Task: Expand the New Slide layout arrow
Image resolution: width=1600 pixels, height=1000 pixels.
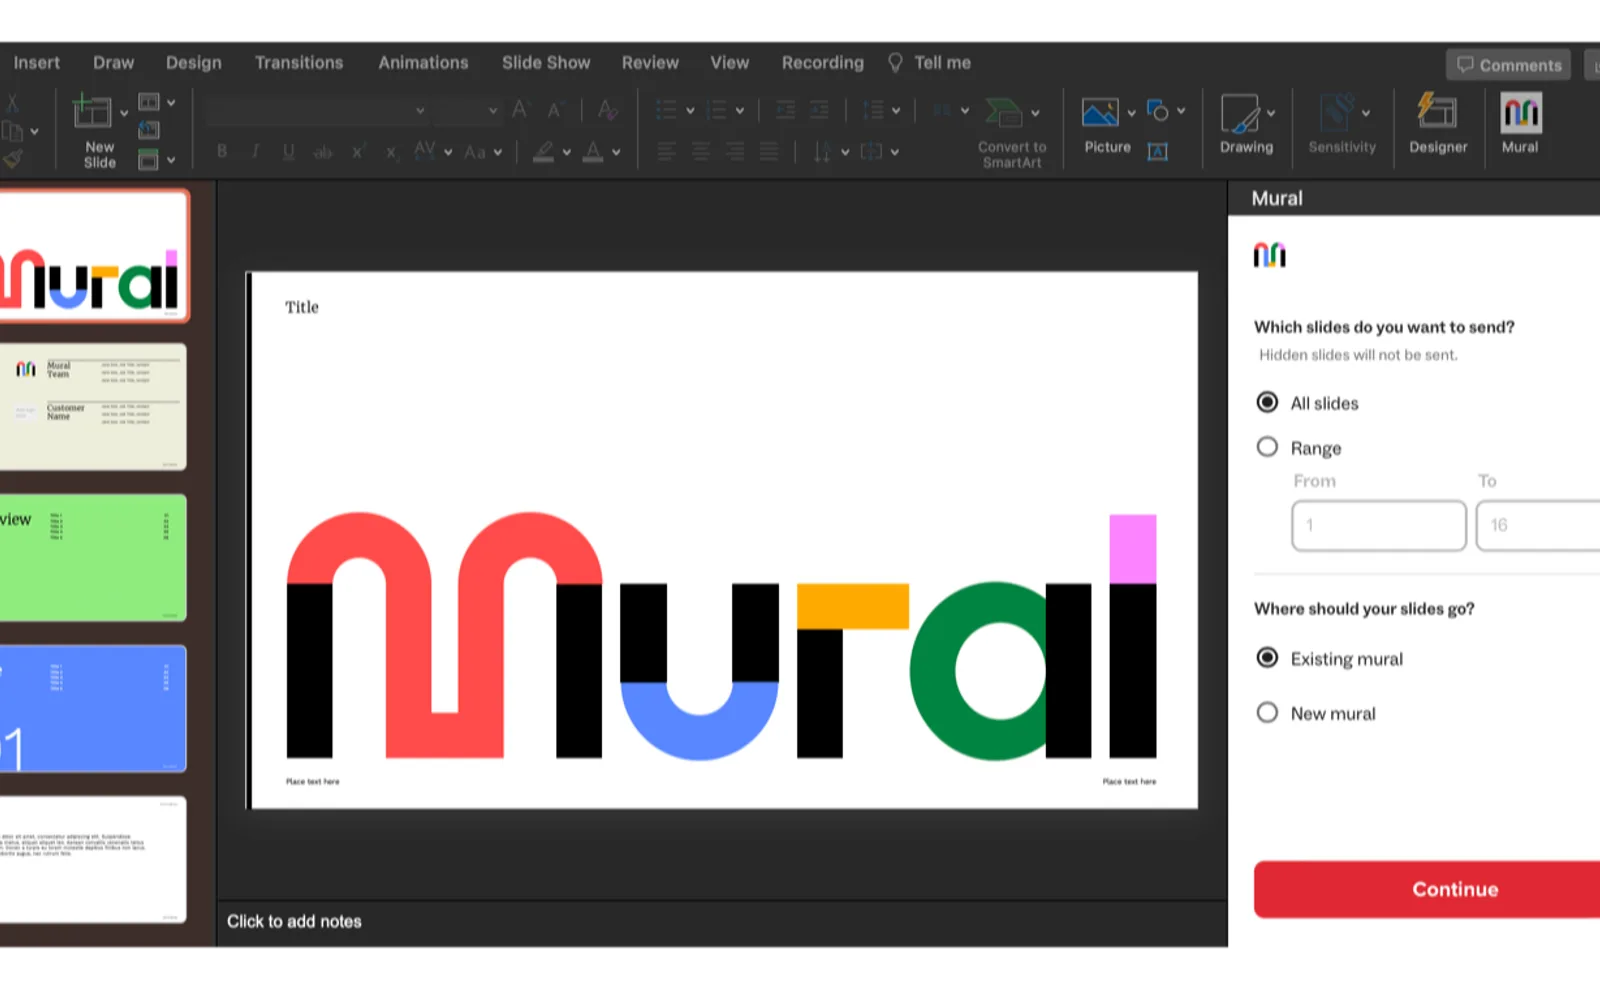Action: [x=124, y=113]
